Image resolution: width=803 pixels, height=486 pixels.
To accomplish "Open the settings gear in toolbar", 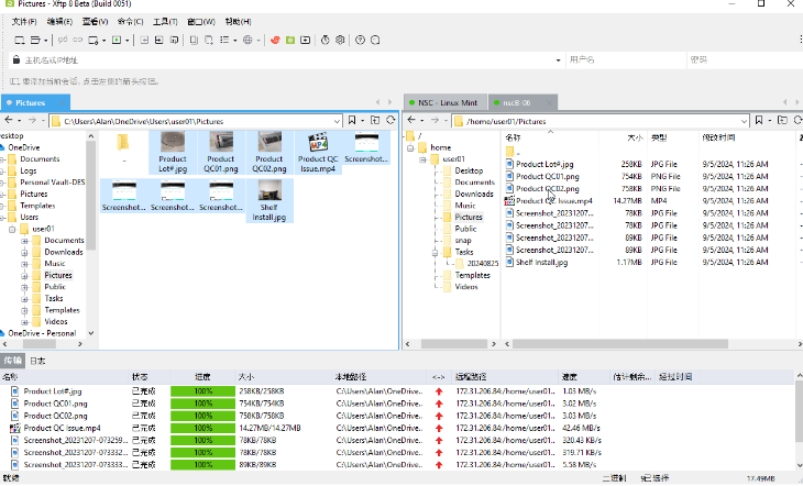I will pyautogui.click(x=340, y=40).
